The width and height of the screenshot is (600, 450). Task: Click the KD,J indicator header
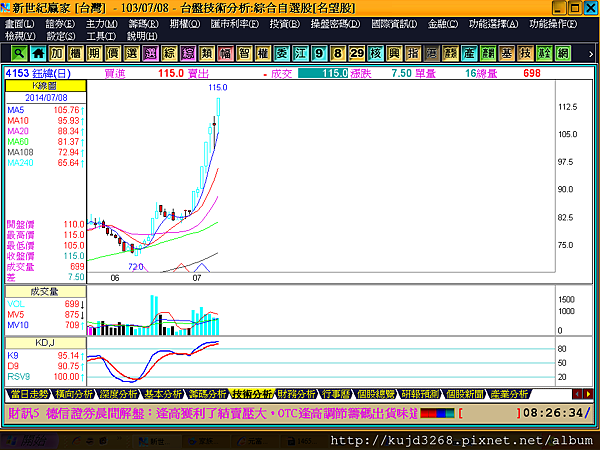tap(46, 343)
